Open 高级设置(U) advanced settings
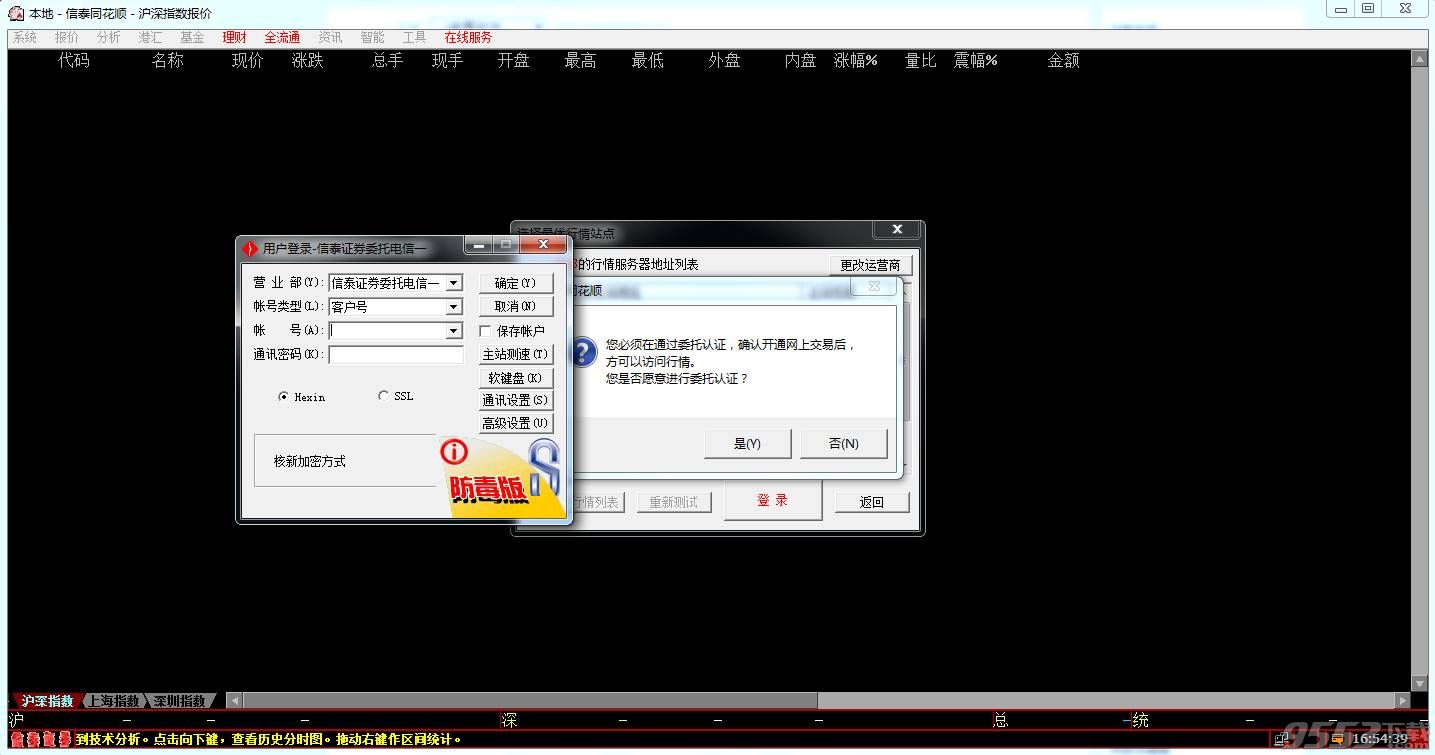 pyautogui.click(x=516, y=423)
